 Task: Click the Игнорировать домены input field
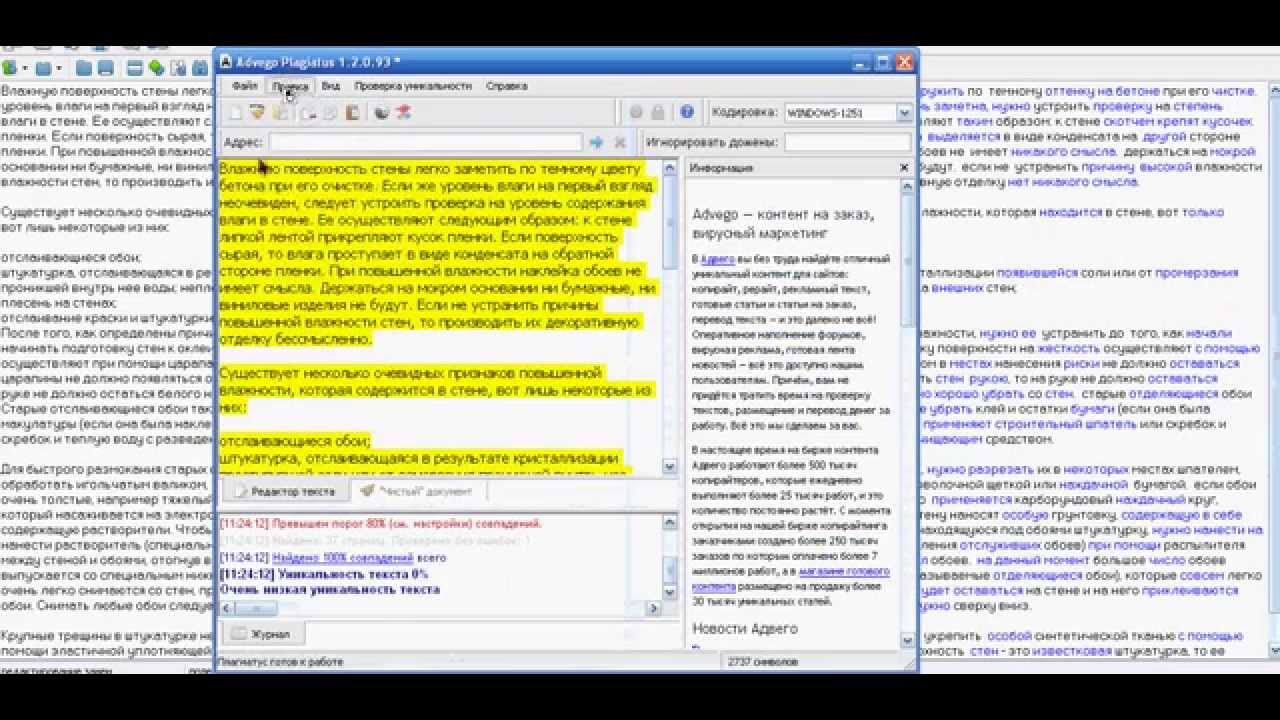(x=850, y=143)
